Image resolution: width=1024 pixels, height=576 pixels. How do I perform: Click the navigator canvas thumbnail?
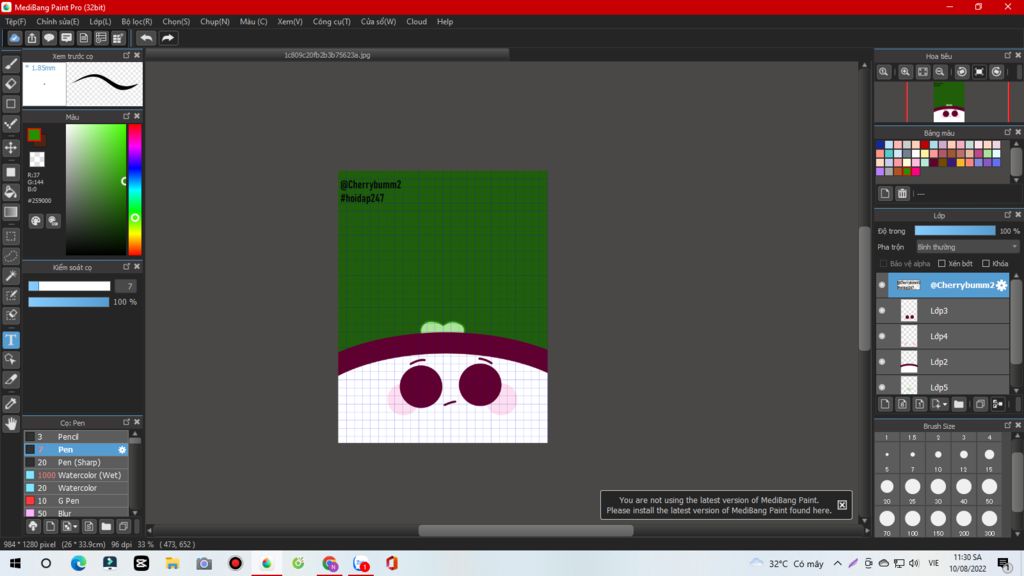click(x=949, y=102)
